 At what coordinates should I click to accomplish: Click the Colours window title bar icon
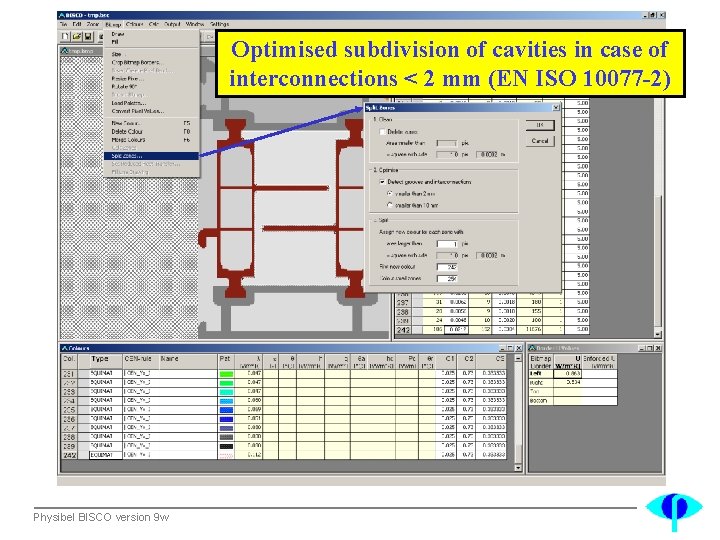(x=65, y=348)
